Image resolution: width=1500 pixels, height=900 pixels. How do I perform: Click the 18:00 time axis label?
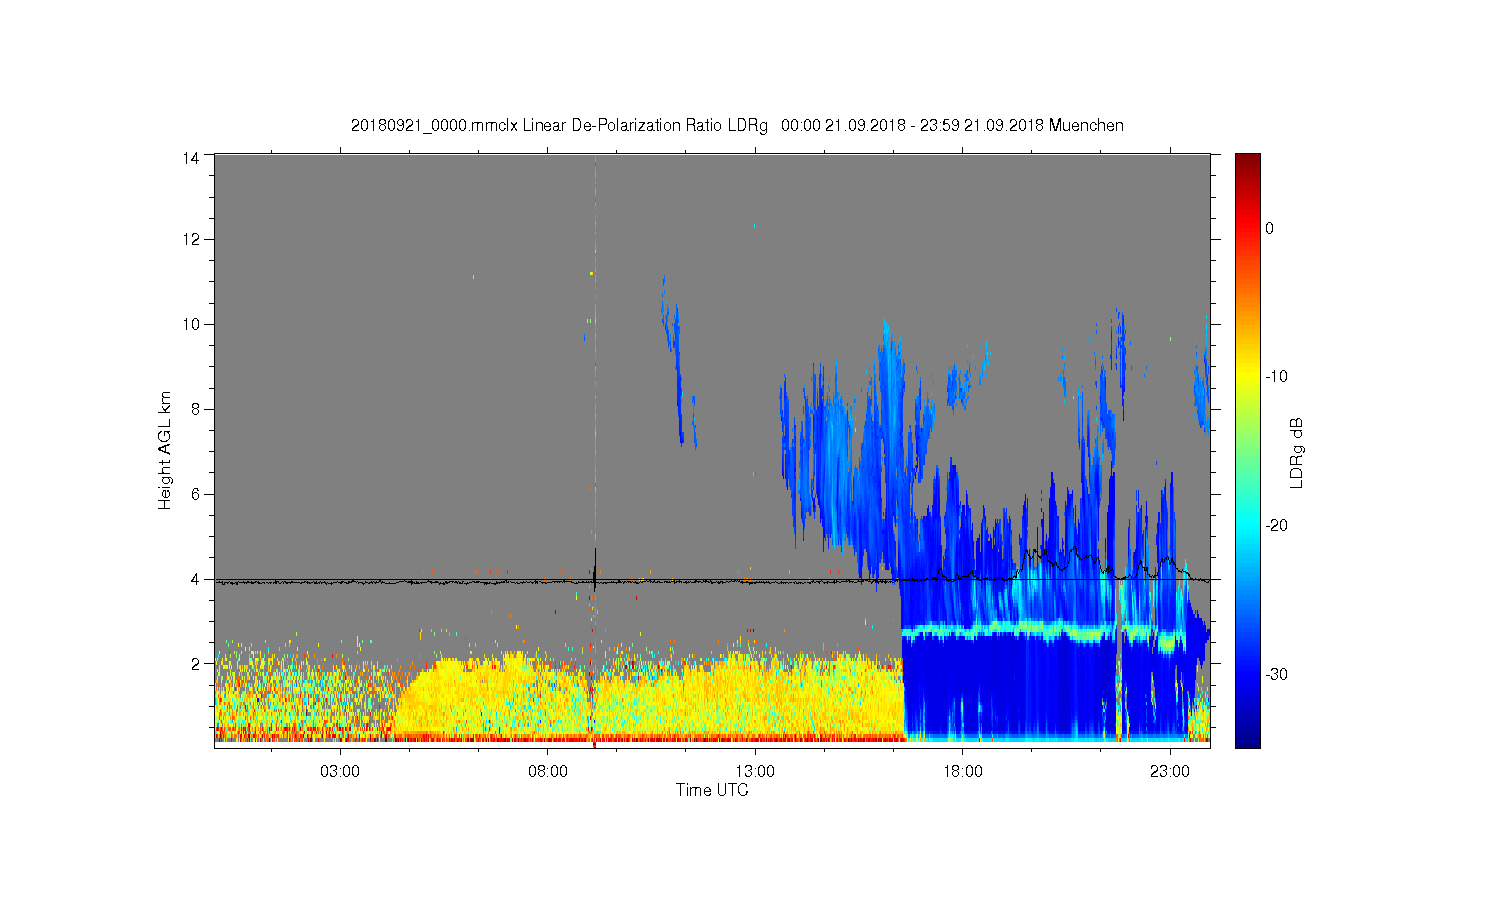tap(963, 772)
